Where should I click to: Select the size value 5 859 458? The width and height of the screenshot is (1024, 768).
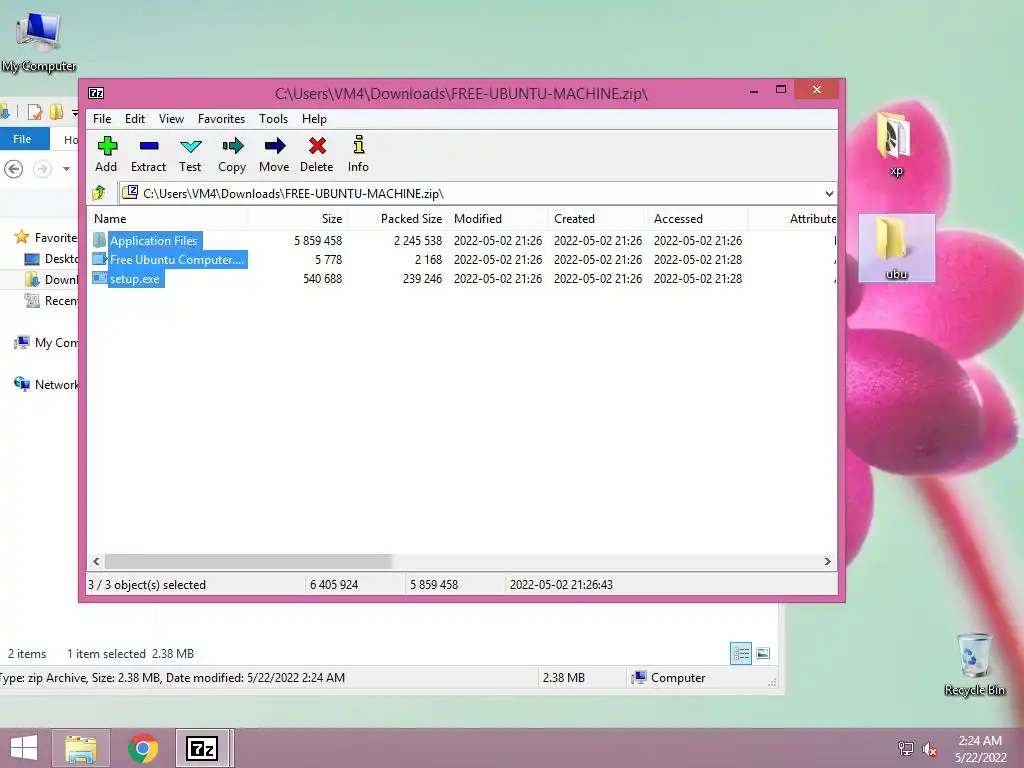[x=318, y=240]
